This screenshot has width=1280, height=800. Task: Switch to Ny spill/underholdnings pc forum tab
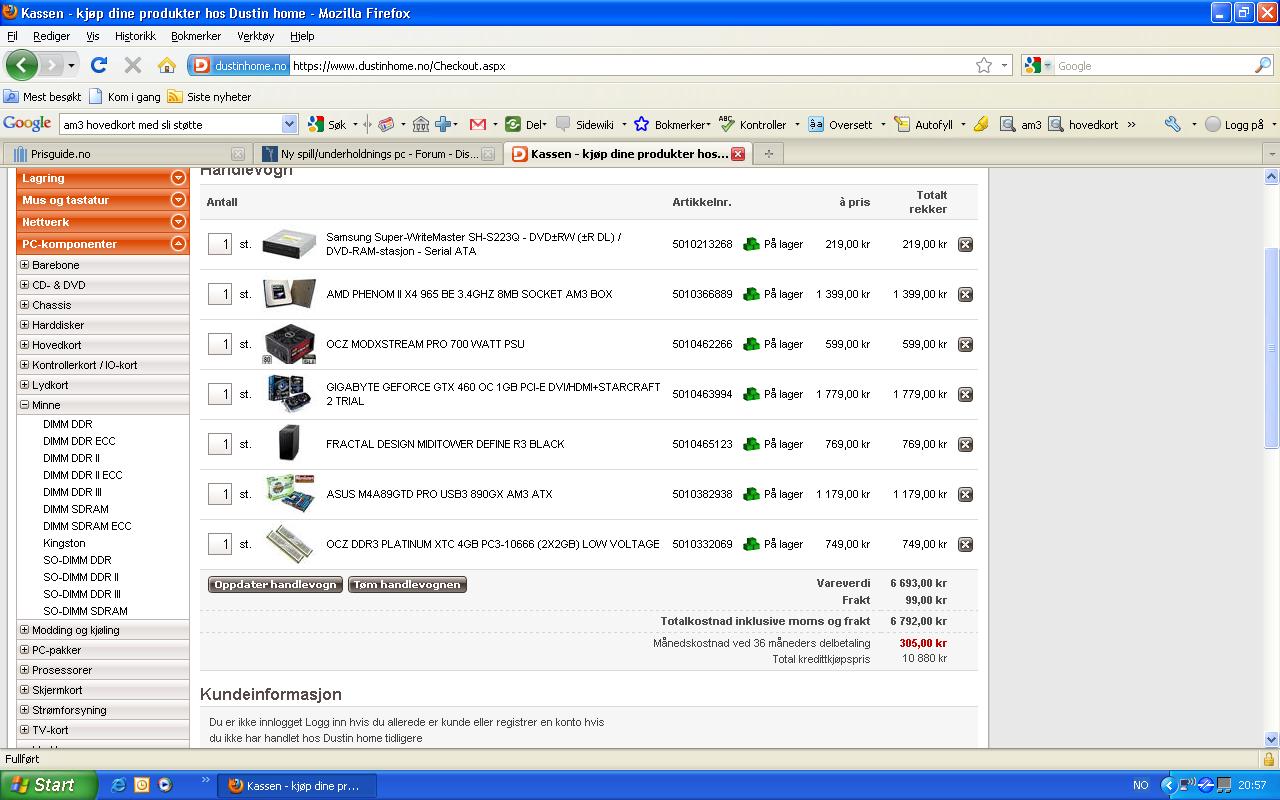377,154
